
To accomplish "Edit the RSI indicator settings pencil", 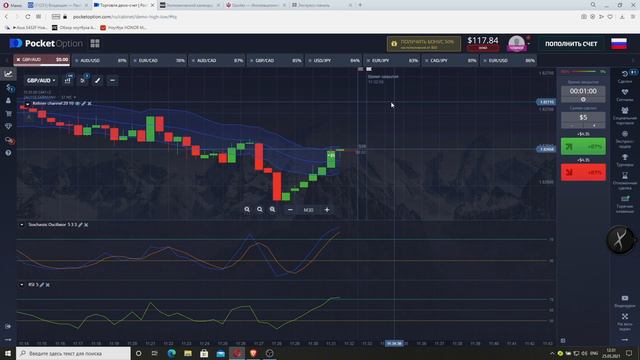I will pos(42,285).
